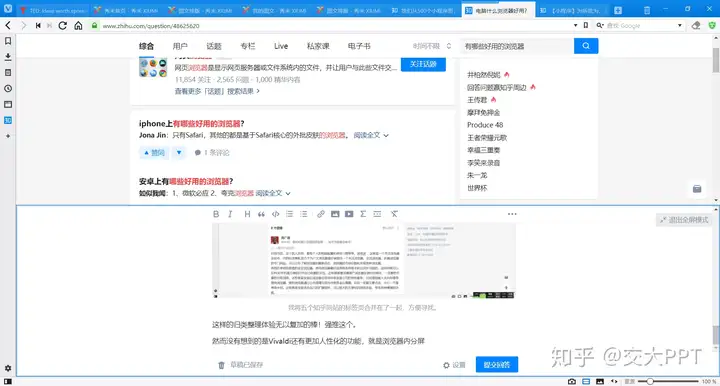Click the Zhihu search input box
Viewport: 720px width, 386px height.
tap(517, 46)
